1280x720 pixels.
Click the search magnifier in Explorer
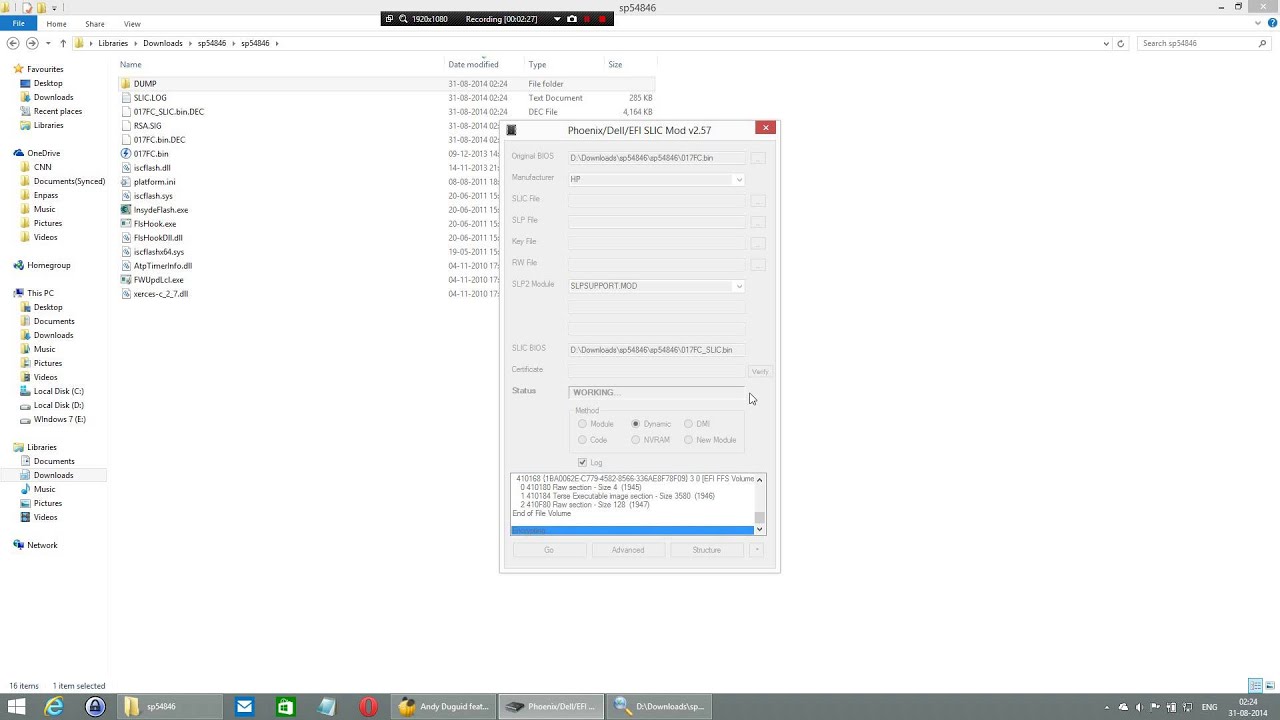click(1262, 43)
